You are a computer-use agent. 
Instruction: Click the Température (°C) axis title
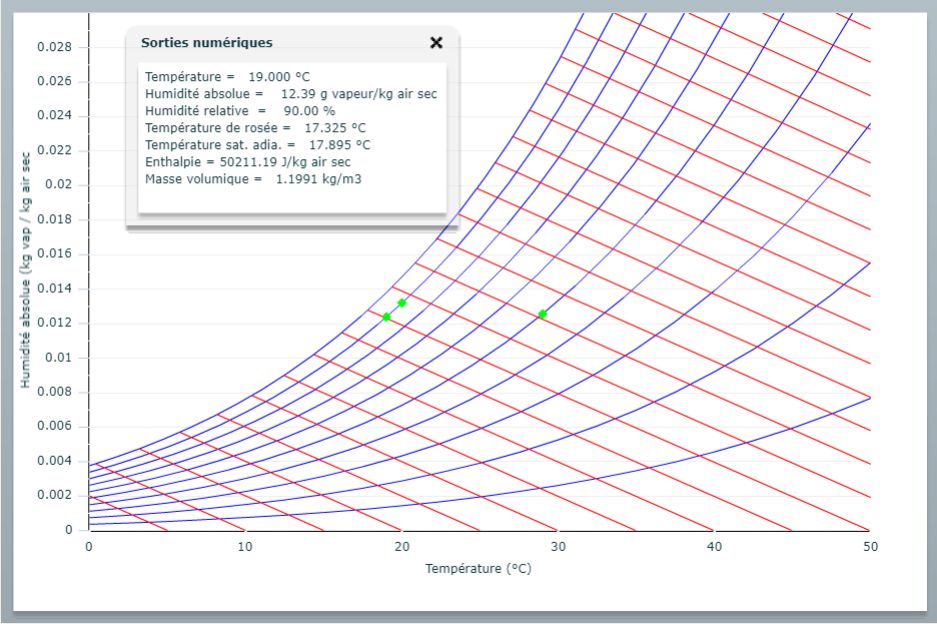tap(478, 569)
